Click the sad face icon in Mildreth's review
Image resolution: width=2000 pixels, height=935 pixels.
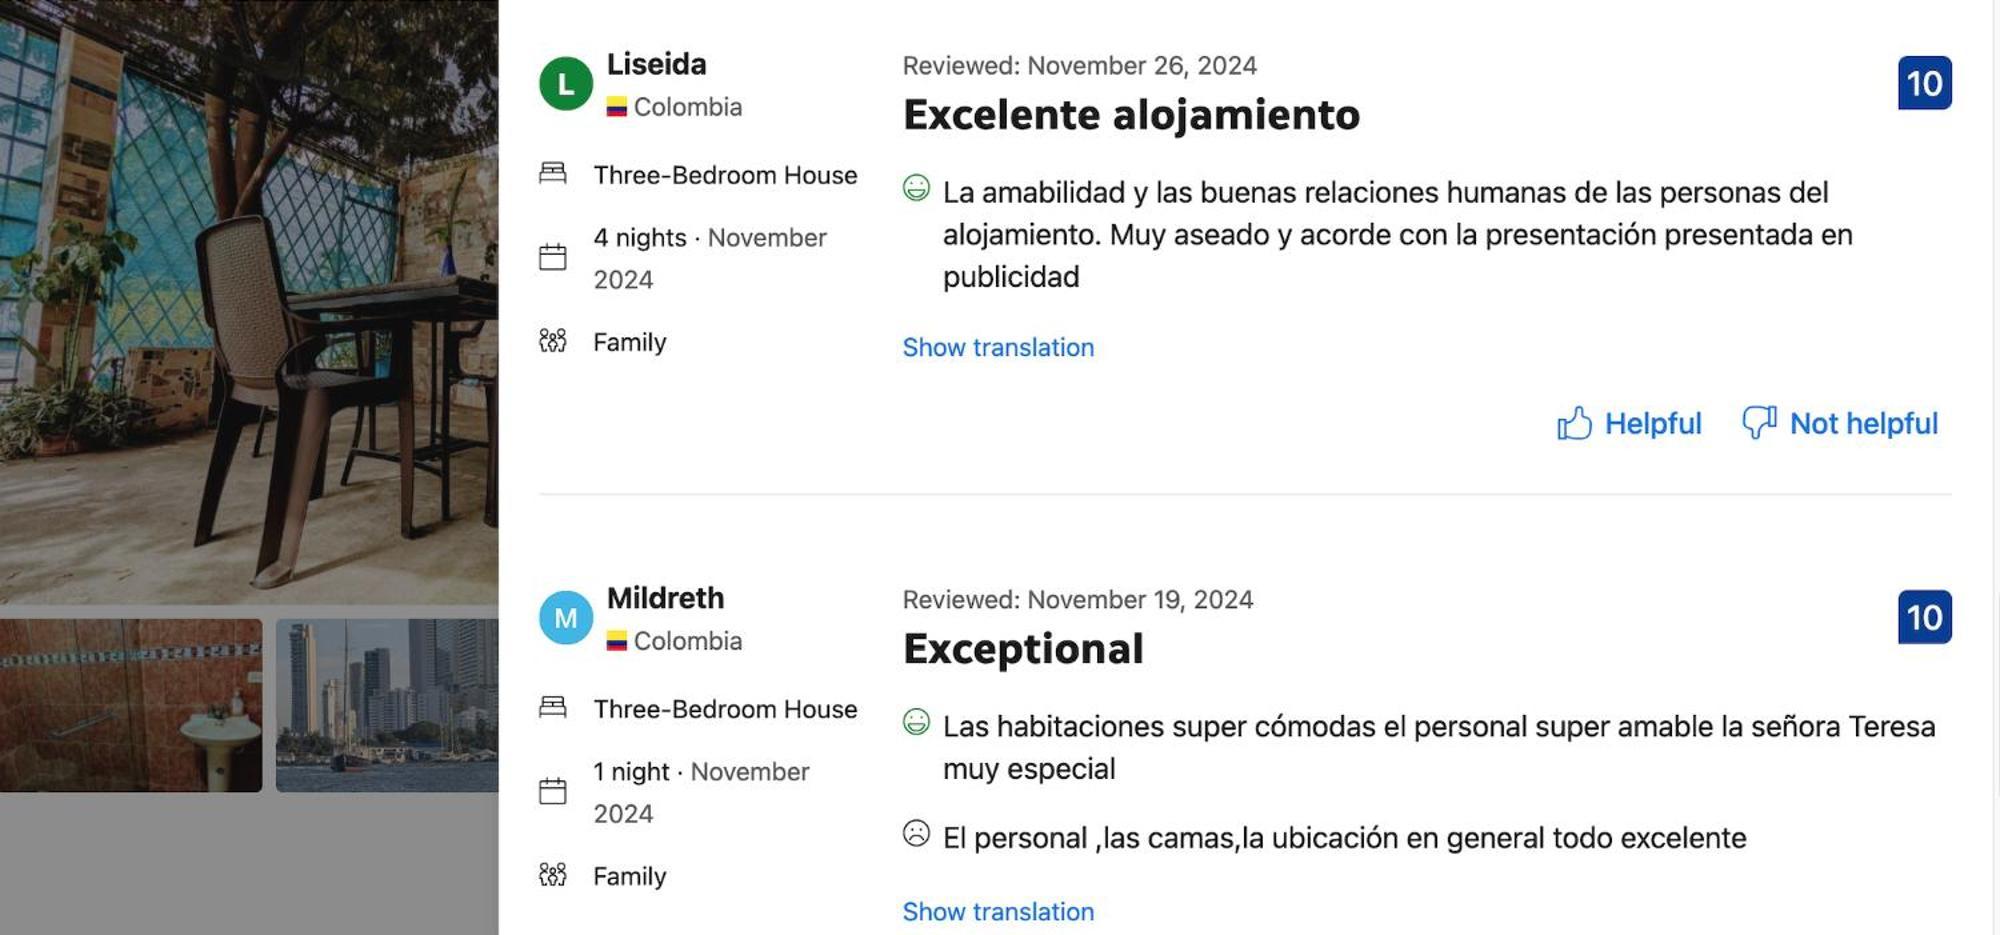[916, 834]
